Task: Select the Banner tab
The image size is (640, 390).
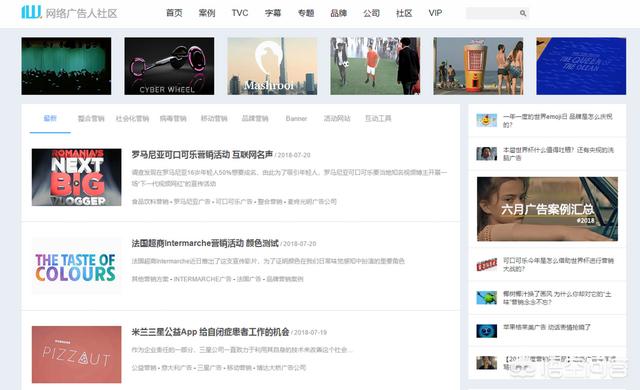Action: click(x=296, y=119)
